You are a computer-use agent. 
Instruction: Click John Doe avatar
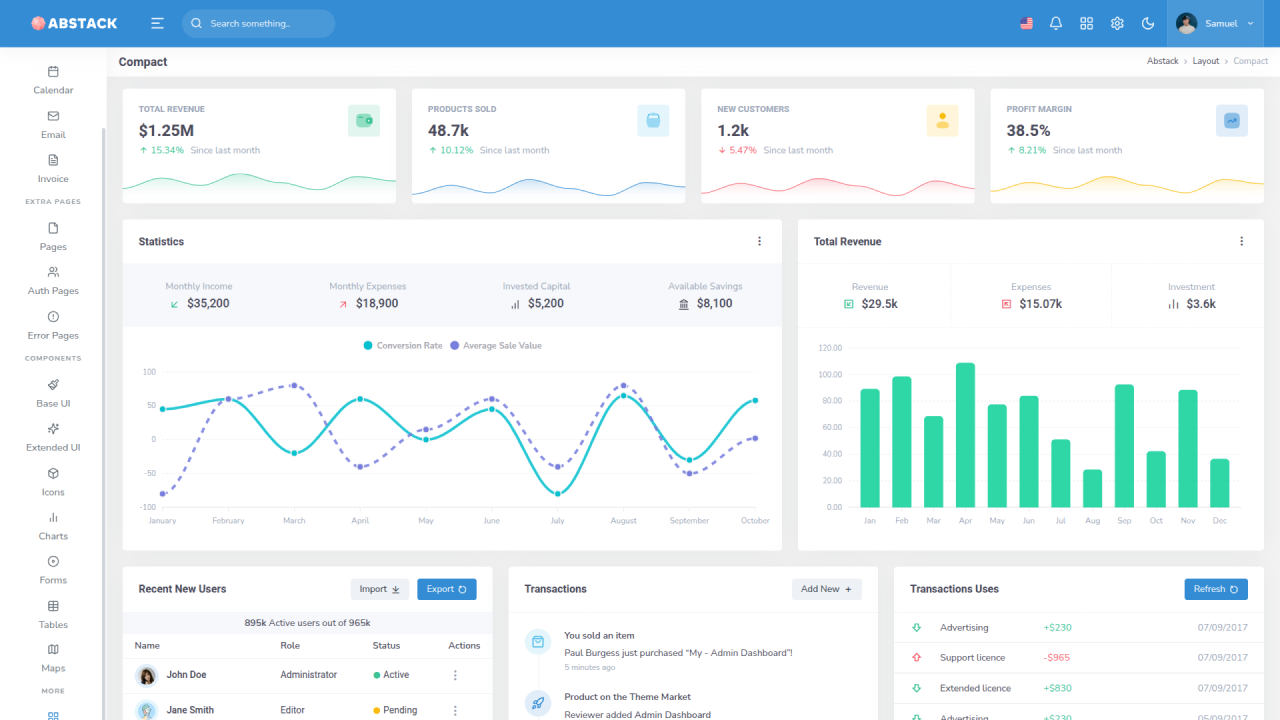coord(147,676)
